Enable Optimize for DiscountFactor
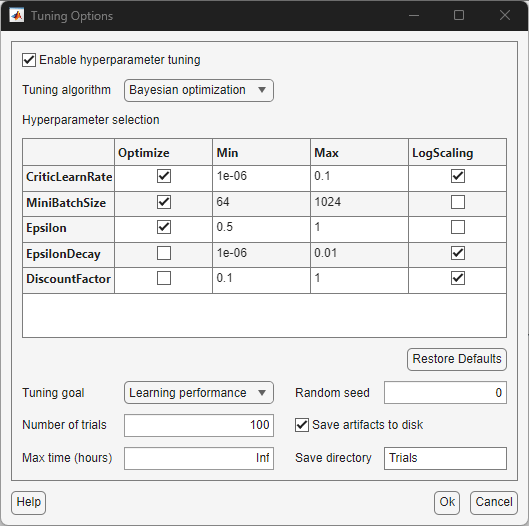Image resolution: width=529 pixels, height=526 pixels. [164, 278]
